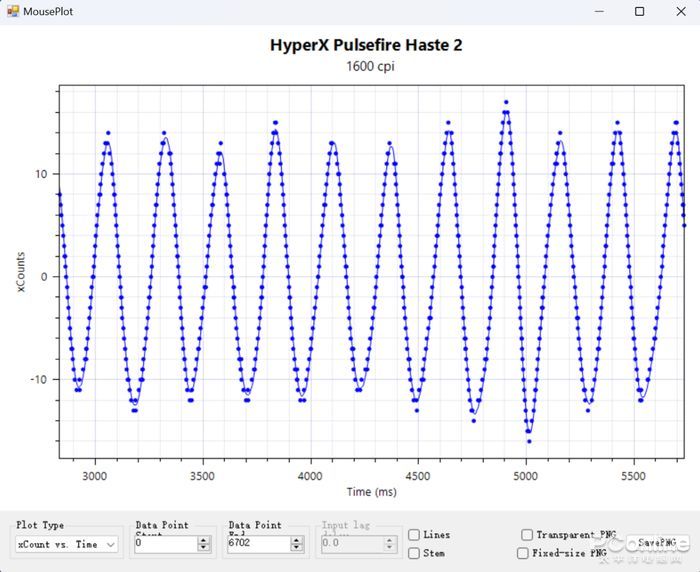Screen dimensions: 700x572
Task: Click the 1600 cpi subtitle
Action: (x=370, y=66)
